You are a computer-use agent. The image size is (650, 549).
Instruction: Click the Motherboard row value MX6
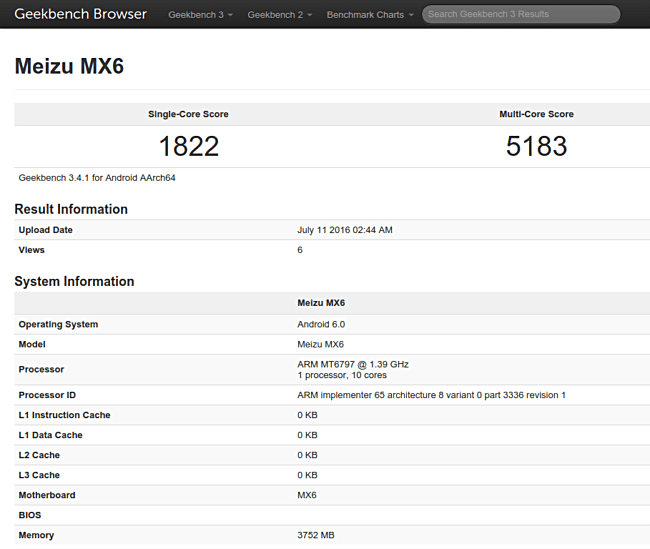307,495
